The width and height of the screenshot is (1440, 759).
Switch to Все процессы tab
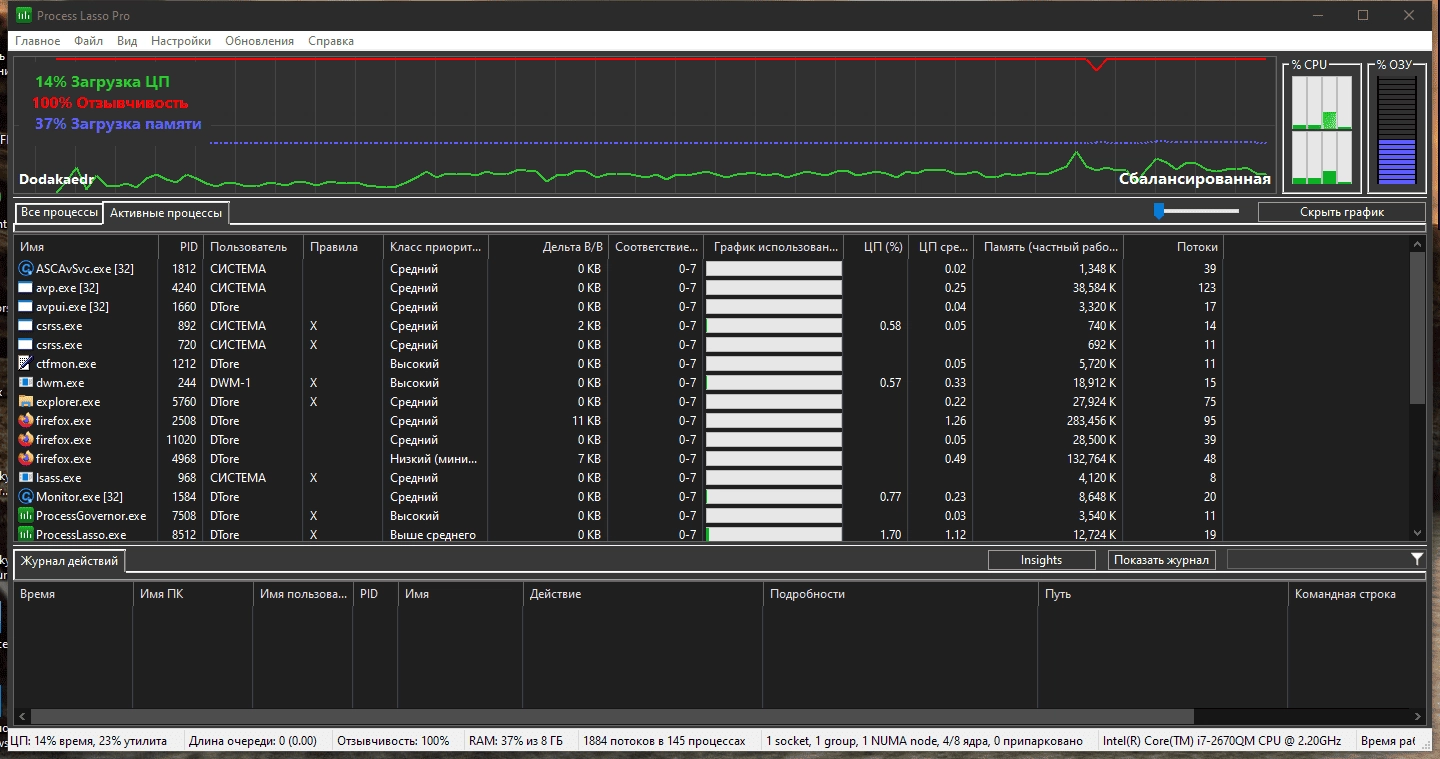[60, 213]
